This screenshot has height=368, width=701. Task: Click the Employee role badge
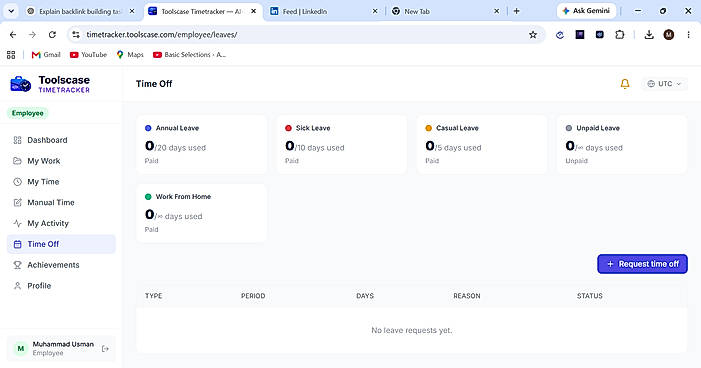point(28,113)
